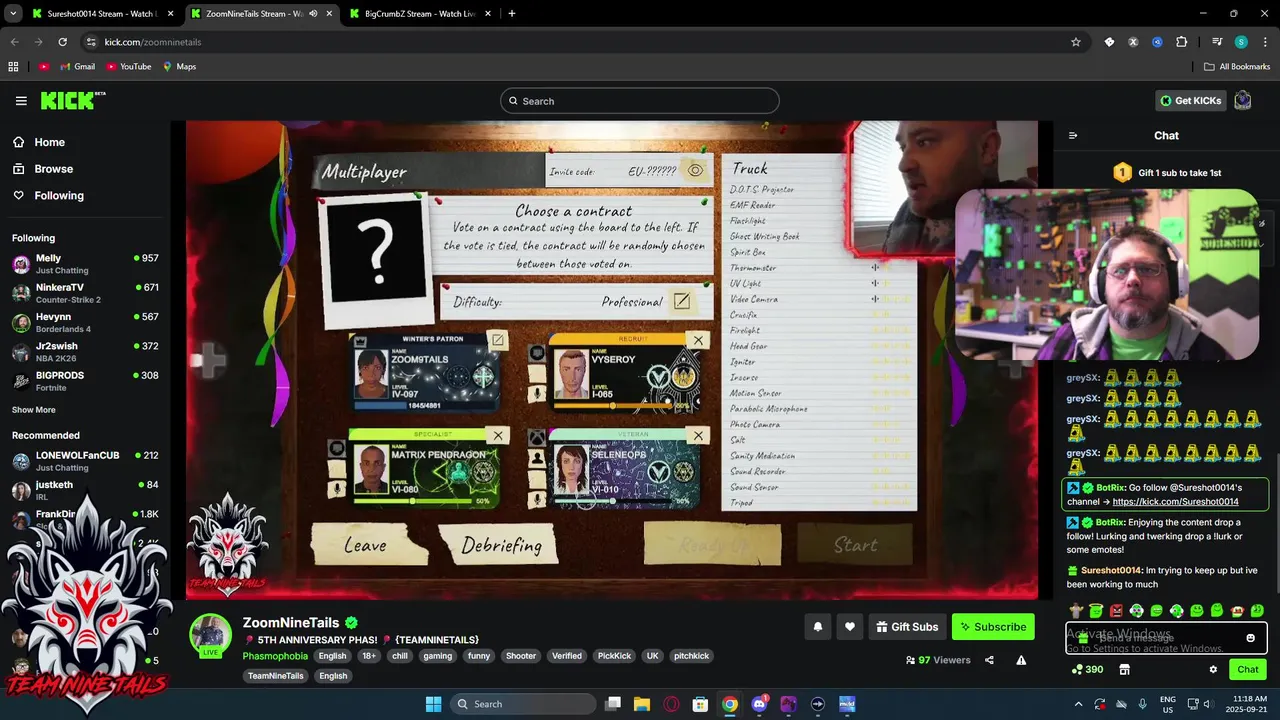Click edit icon on ZOOM9TAILS card
This screenshot has height=720, width=1280.
497,340
